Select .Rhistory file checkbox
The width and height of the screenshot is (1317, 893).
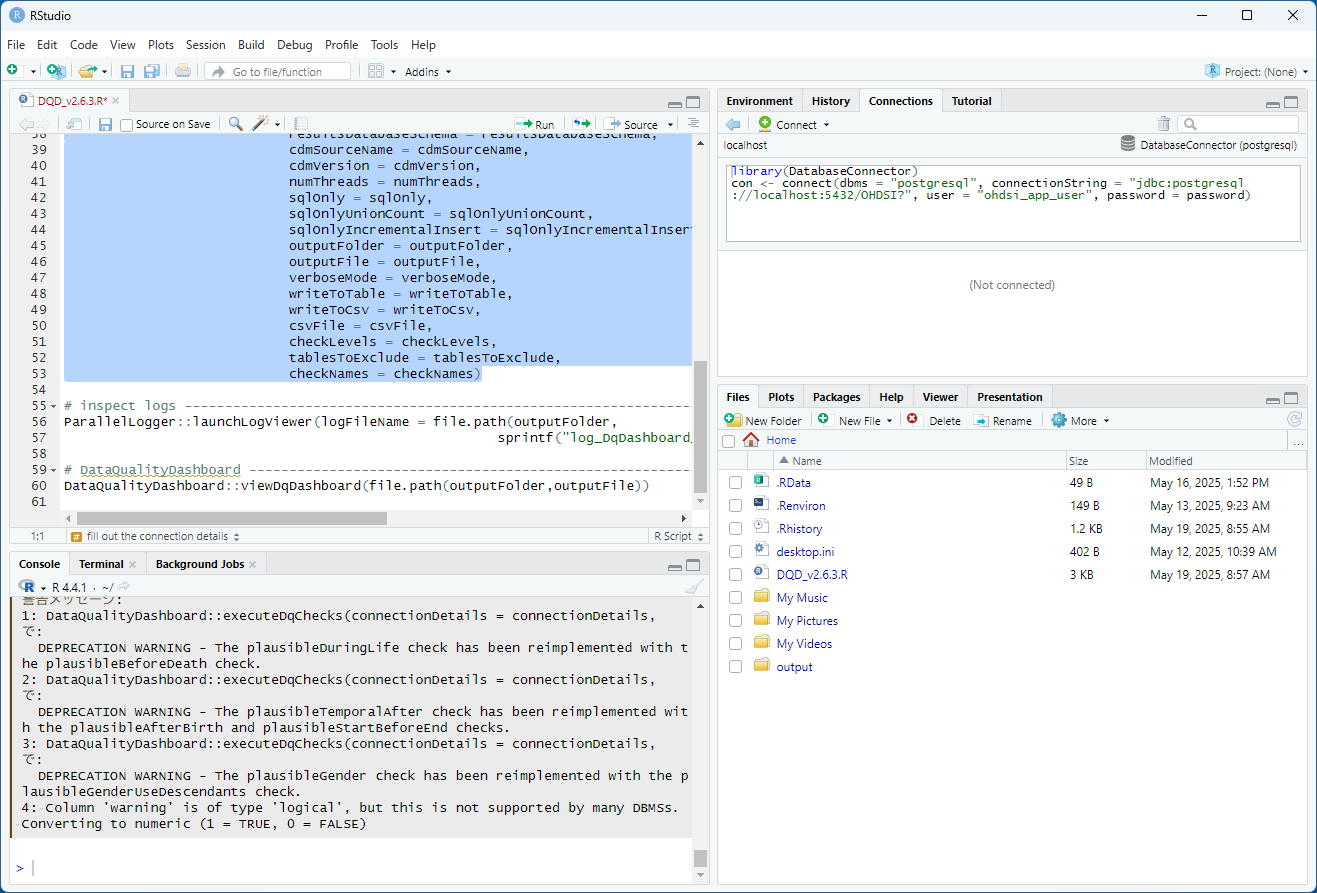[735, 529]
